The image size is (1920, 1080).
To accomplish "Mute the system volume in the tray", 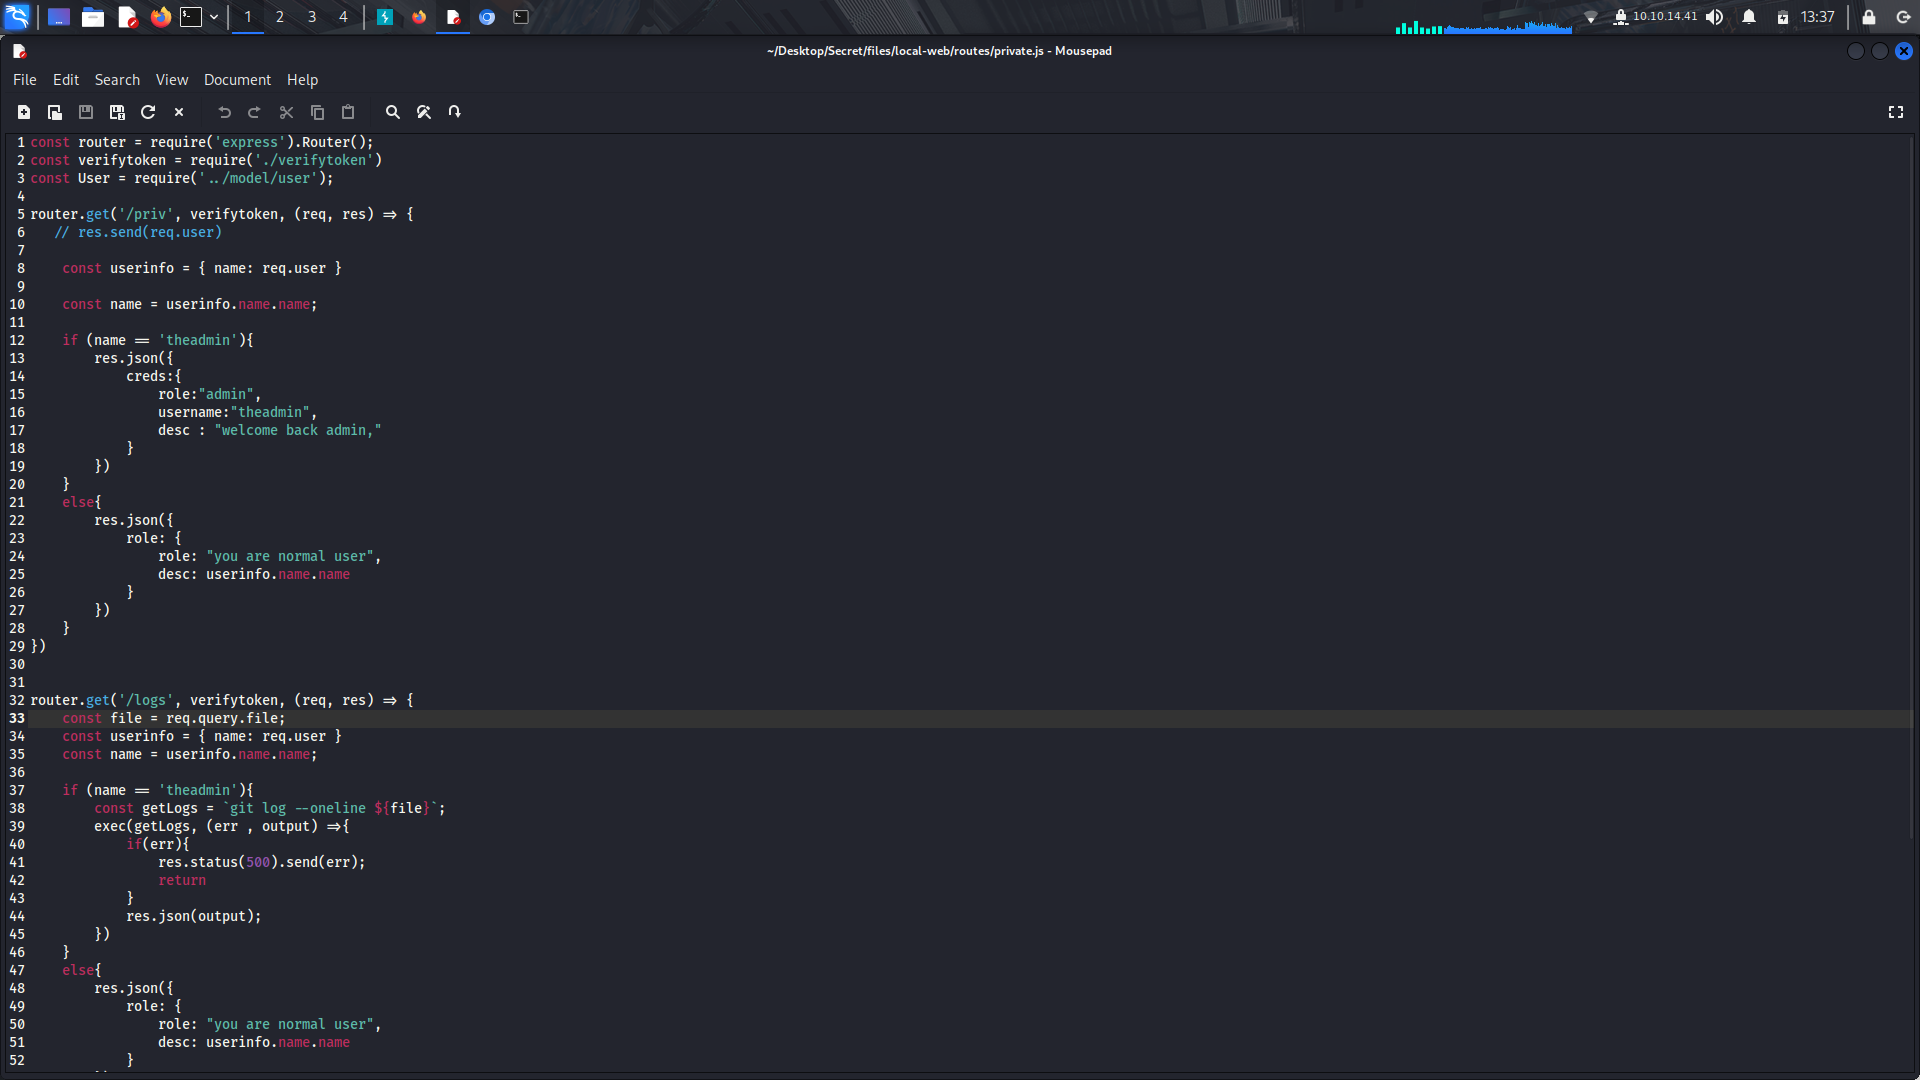I will (x=1715, y=17).
